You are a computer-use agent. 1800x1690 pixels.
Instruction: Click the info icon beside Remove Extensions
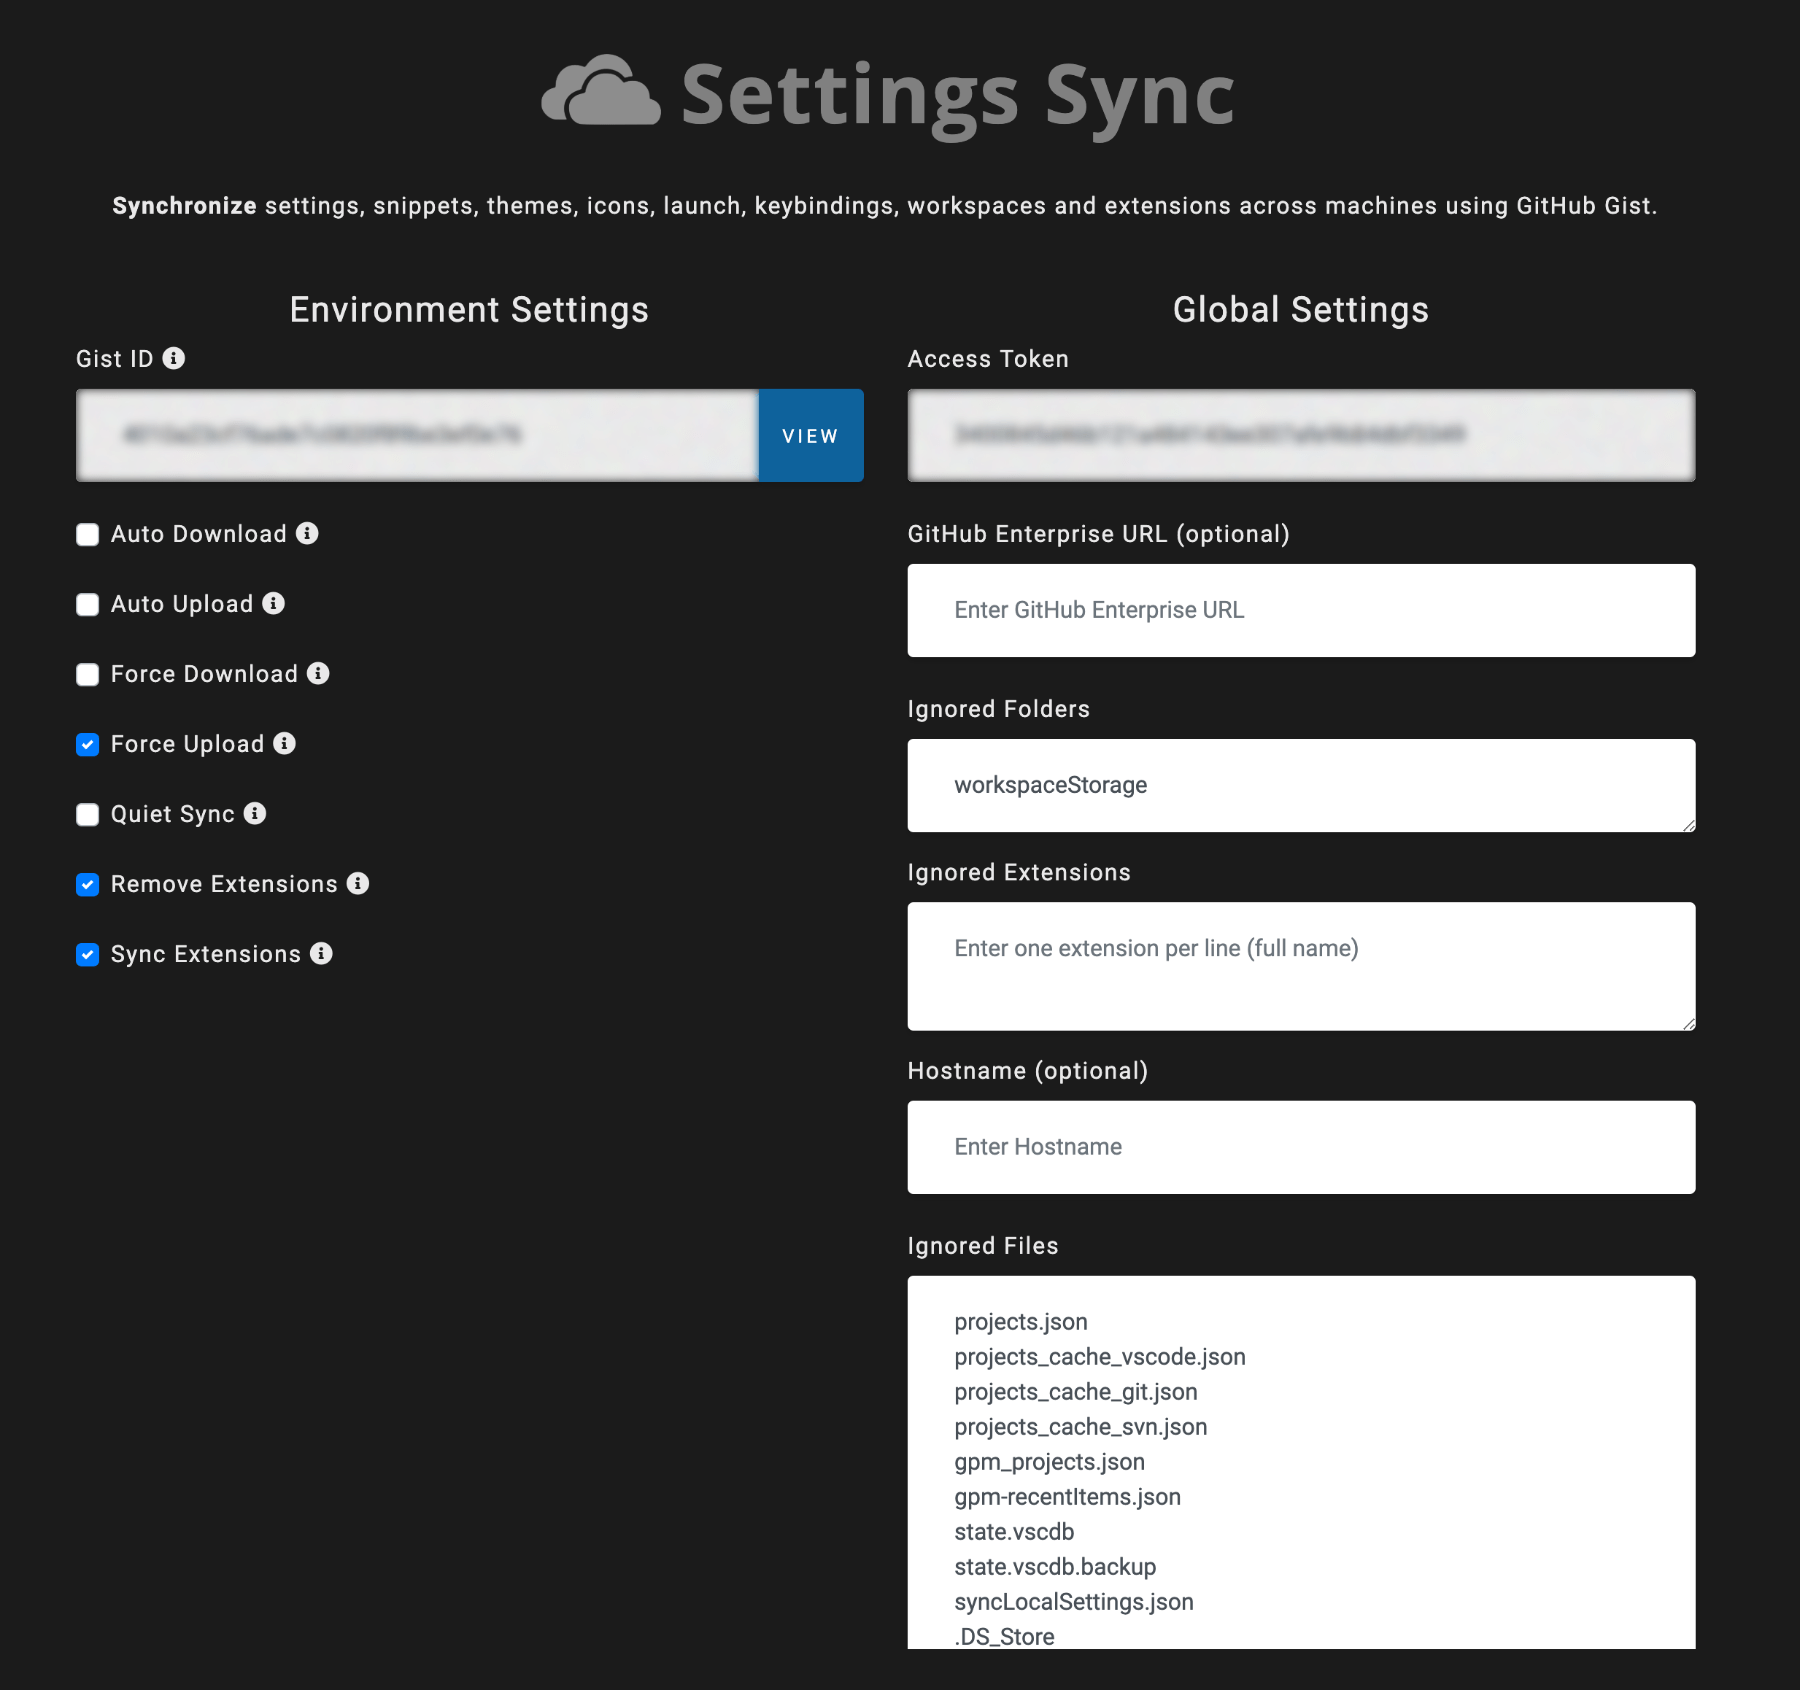(359, 884)
